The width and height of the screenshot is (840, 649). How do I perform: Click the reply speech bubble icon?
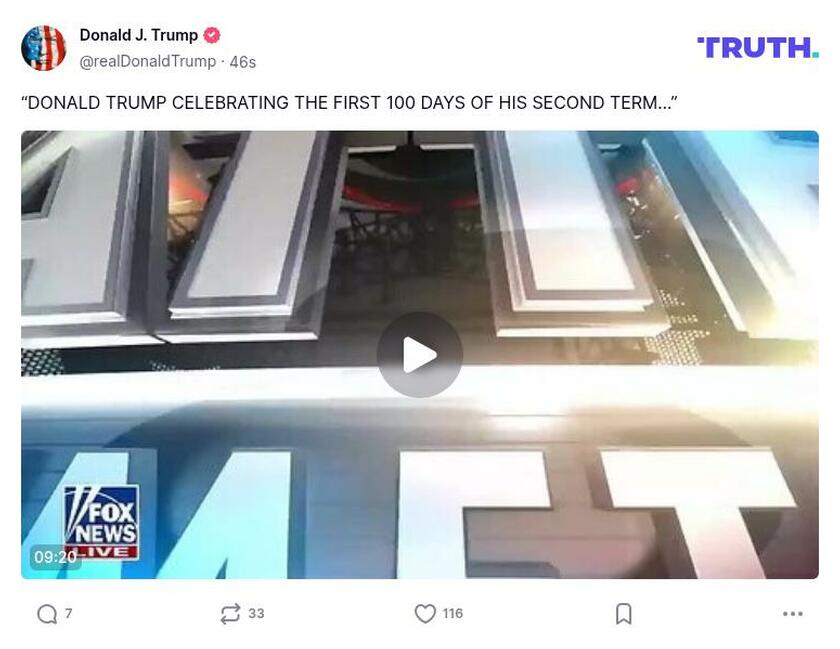[x=47, y=614]
